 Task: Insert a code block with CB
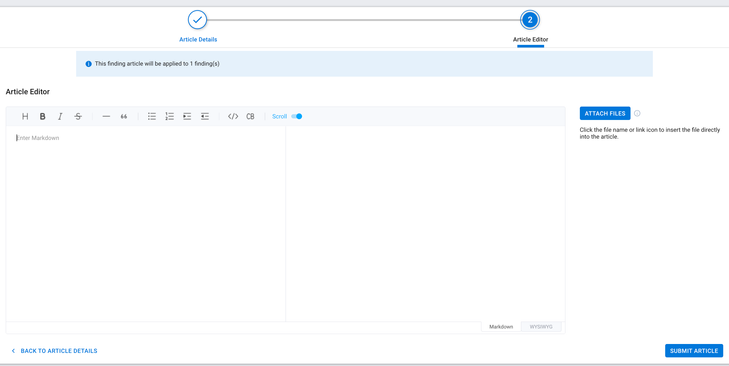[250, 116]
